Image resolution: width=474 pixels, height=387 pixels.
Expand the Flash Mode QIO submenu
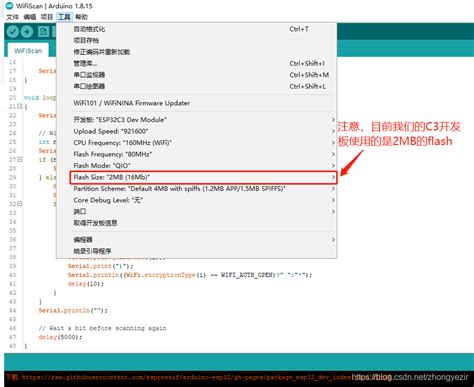[197, 166]
